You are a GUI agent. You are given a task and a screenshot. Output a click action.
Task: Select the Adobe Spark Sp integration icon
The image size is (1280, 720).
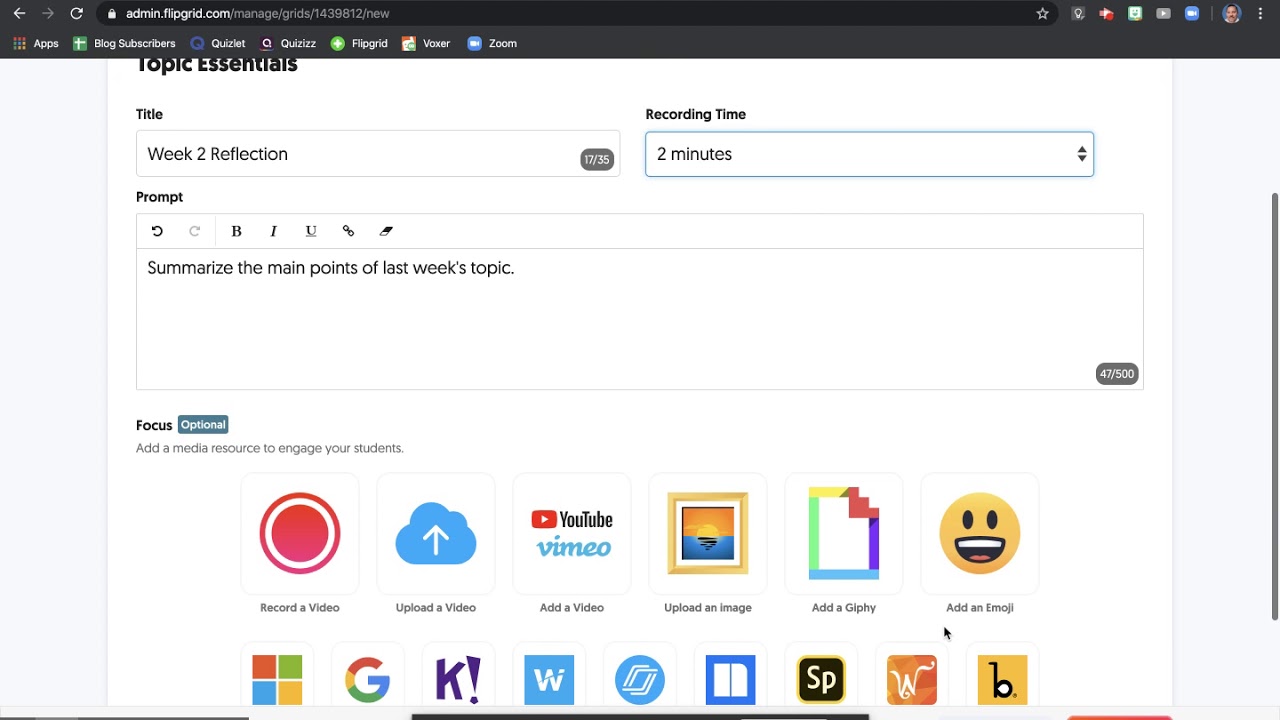coord(821,680)
